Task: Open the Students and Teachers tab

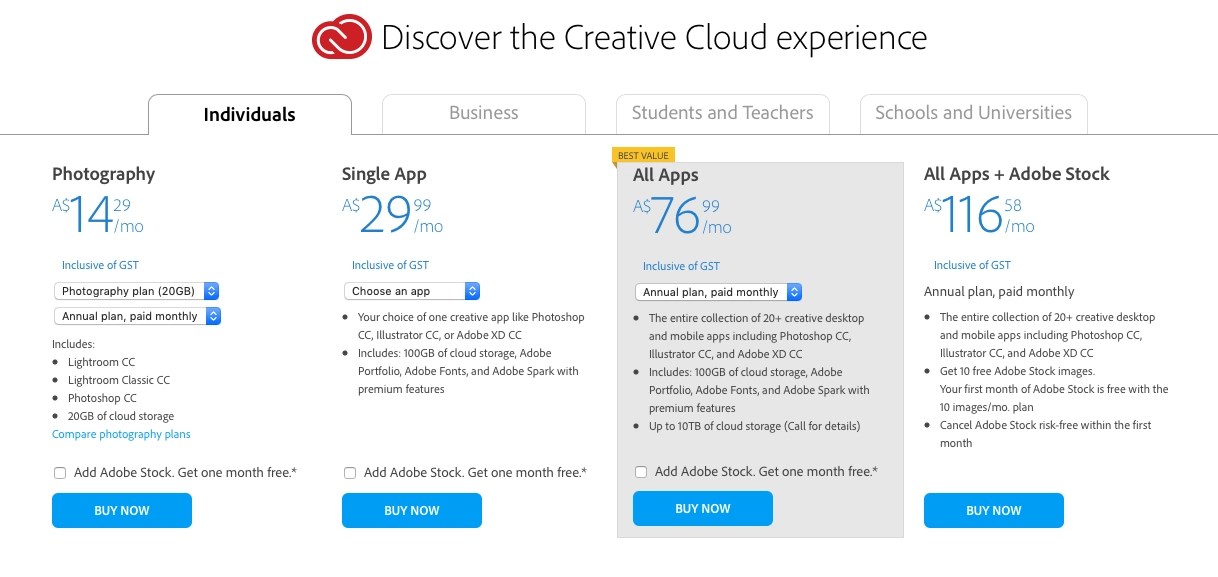Action: pos(721,113)
